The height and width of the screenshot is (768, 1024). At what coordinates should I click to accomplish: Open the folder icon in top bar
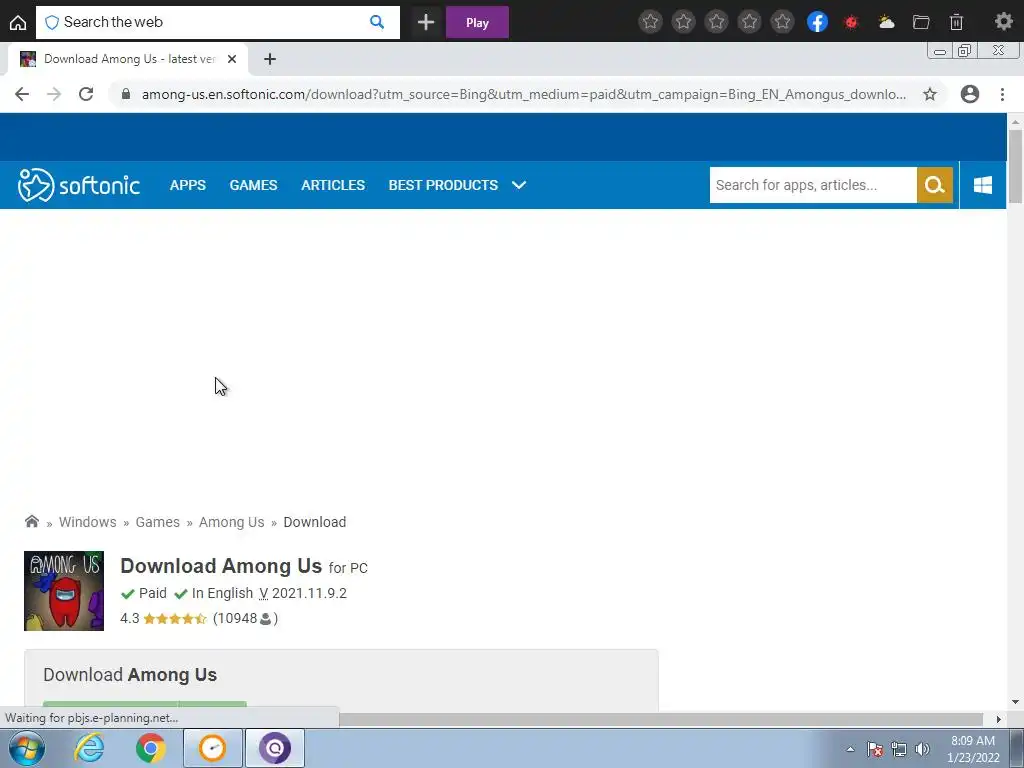click(x=921, y=22)
